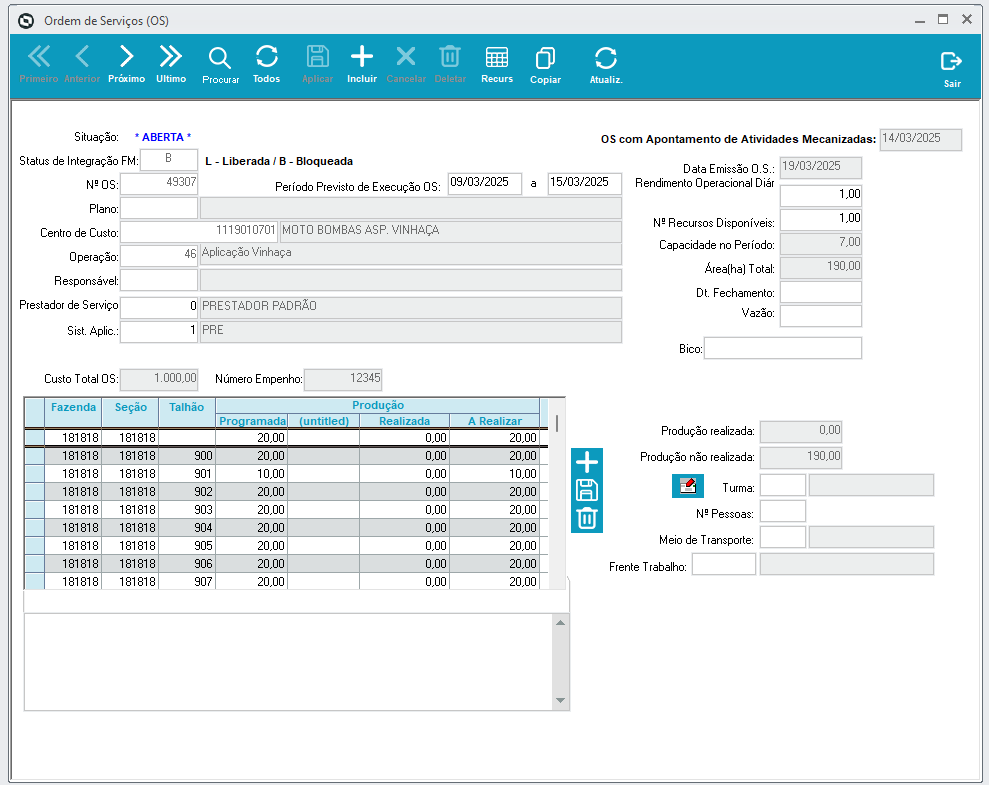Refresh data with Atualiz. button
This screenshot has width=989, height=785.
(x=605, y=64)
